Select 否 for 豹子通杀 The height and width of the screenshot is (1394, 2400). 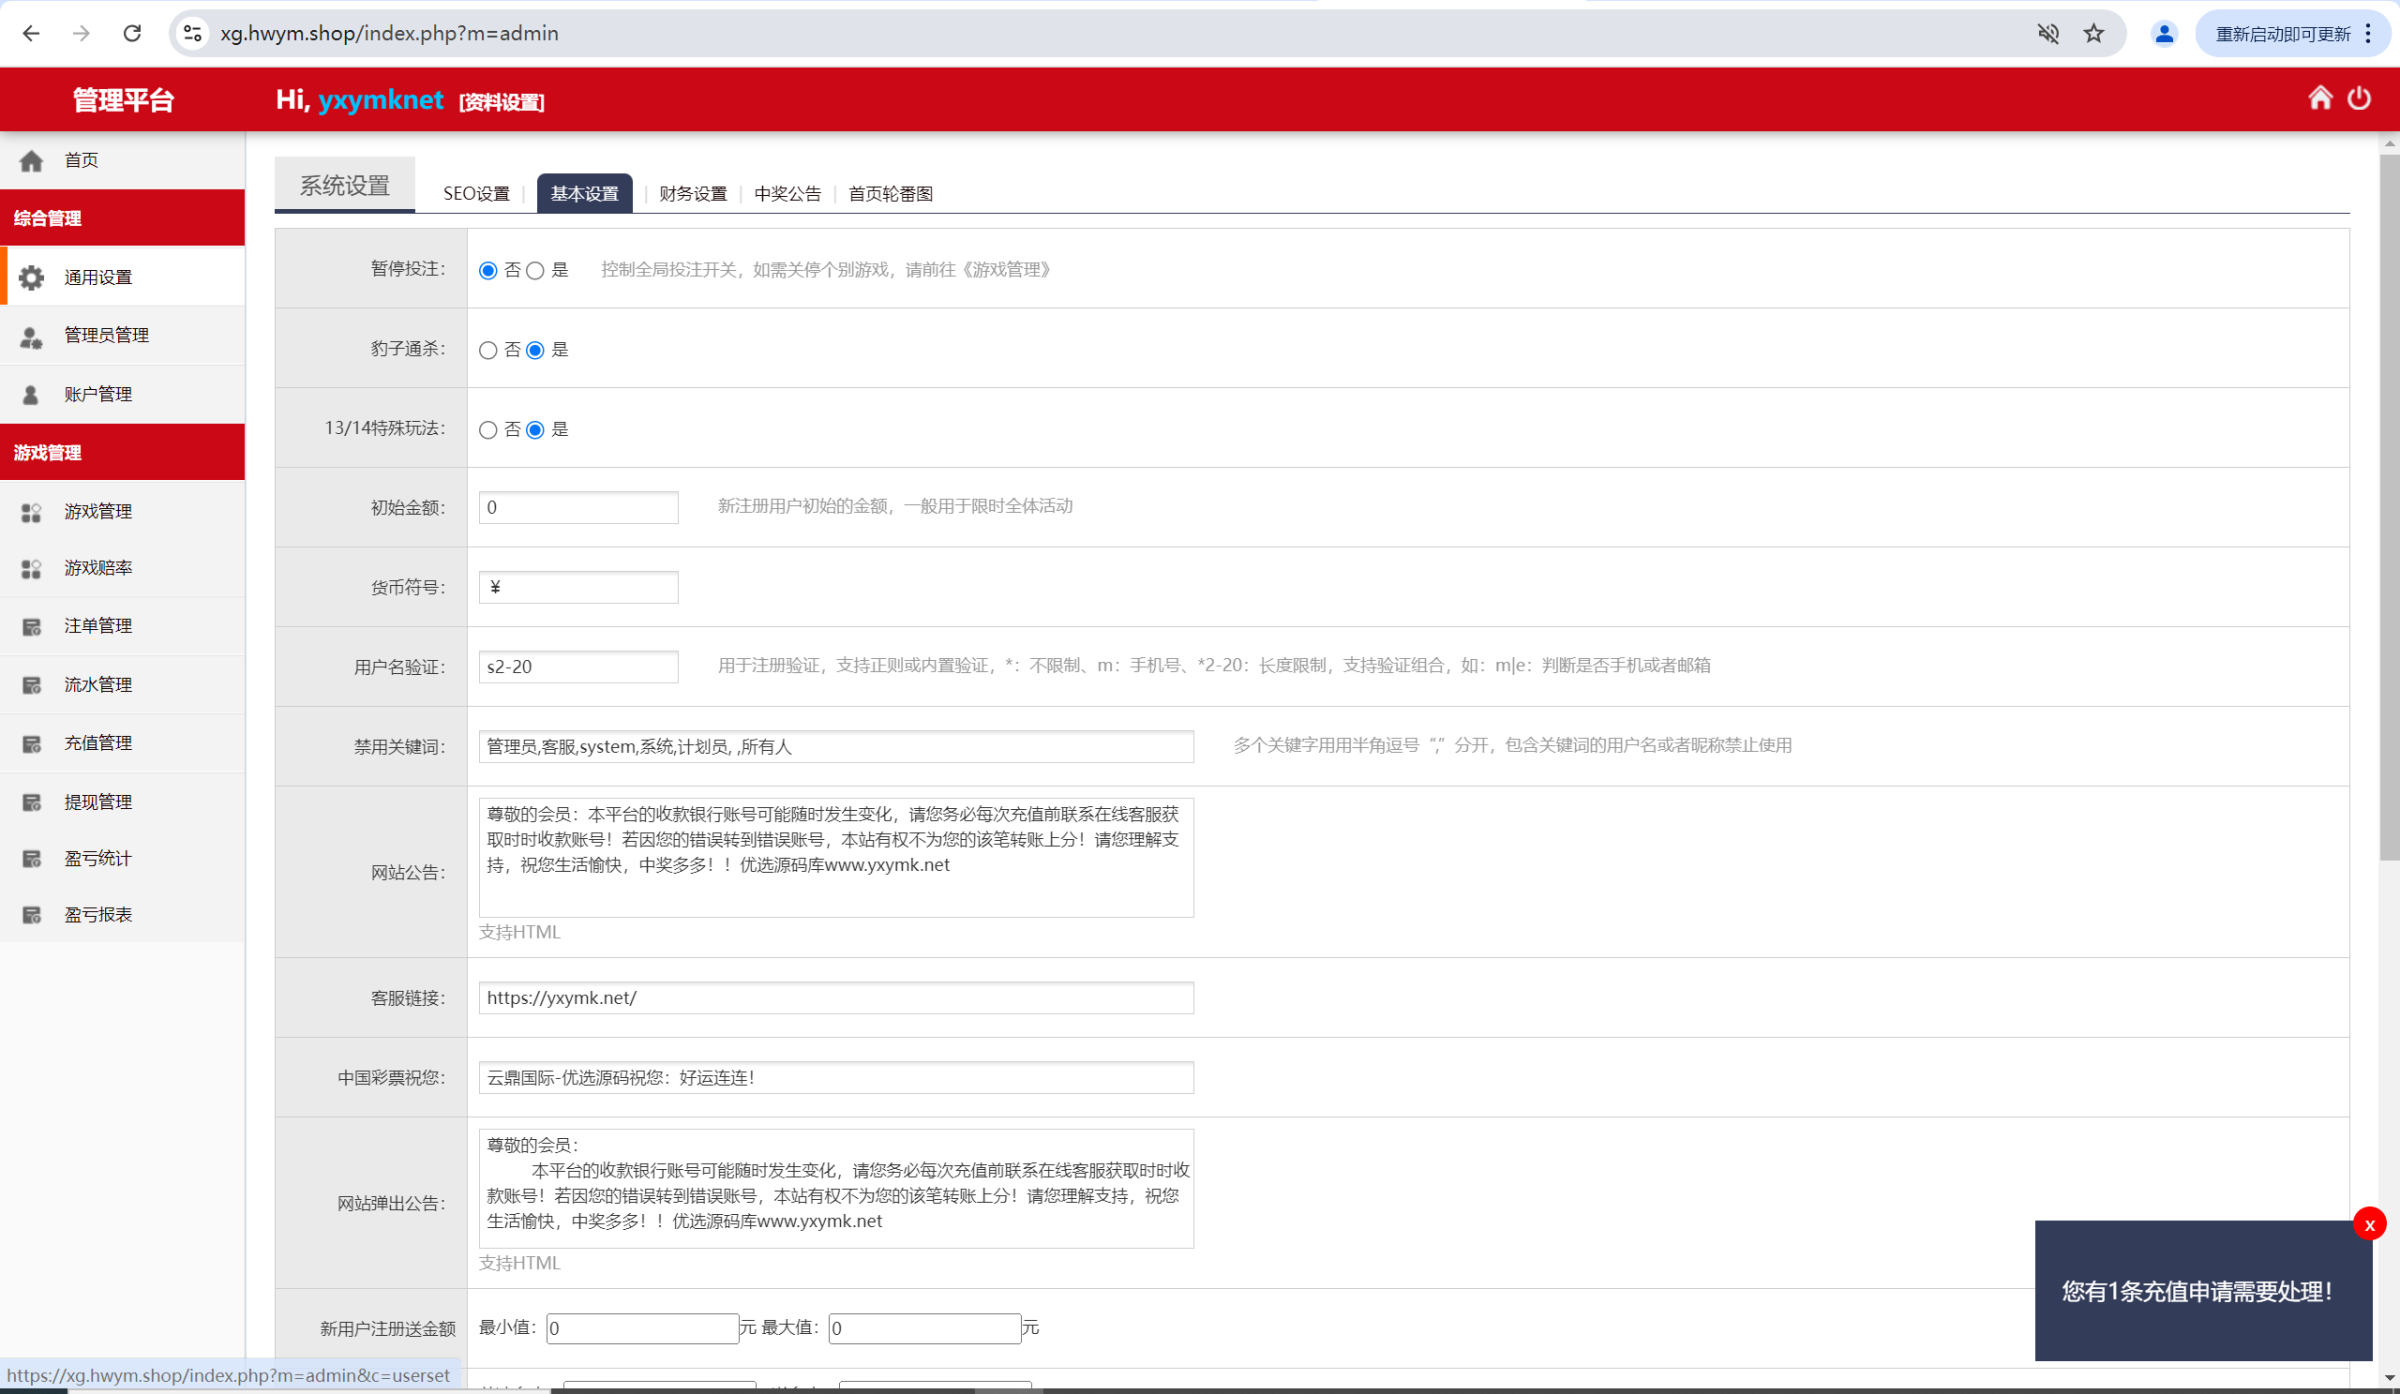(488, 351)
